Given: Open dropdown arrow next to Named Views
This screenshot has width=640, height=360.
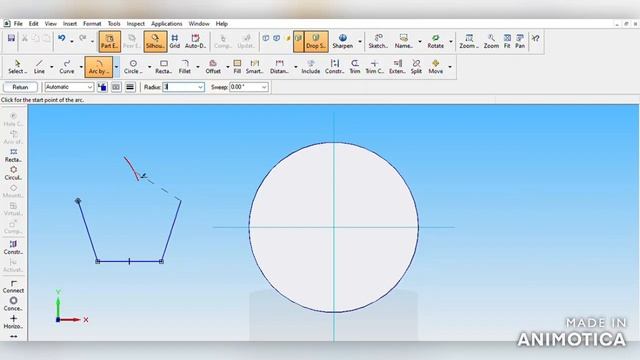Looking at the screenshot, I should (x=420, y=42).
